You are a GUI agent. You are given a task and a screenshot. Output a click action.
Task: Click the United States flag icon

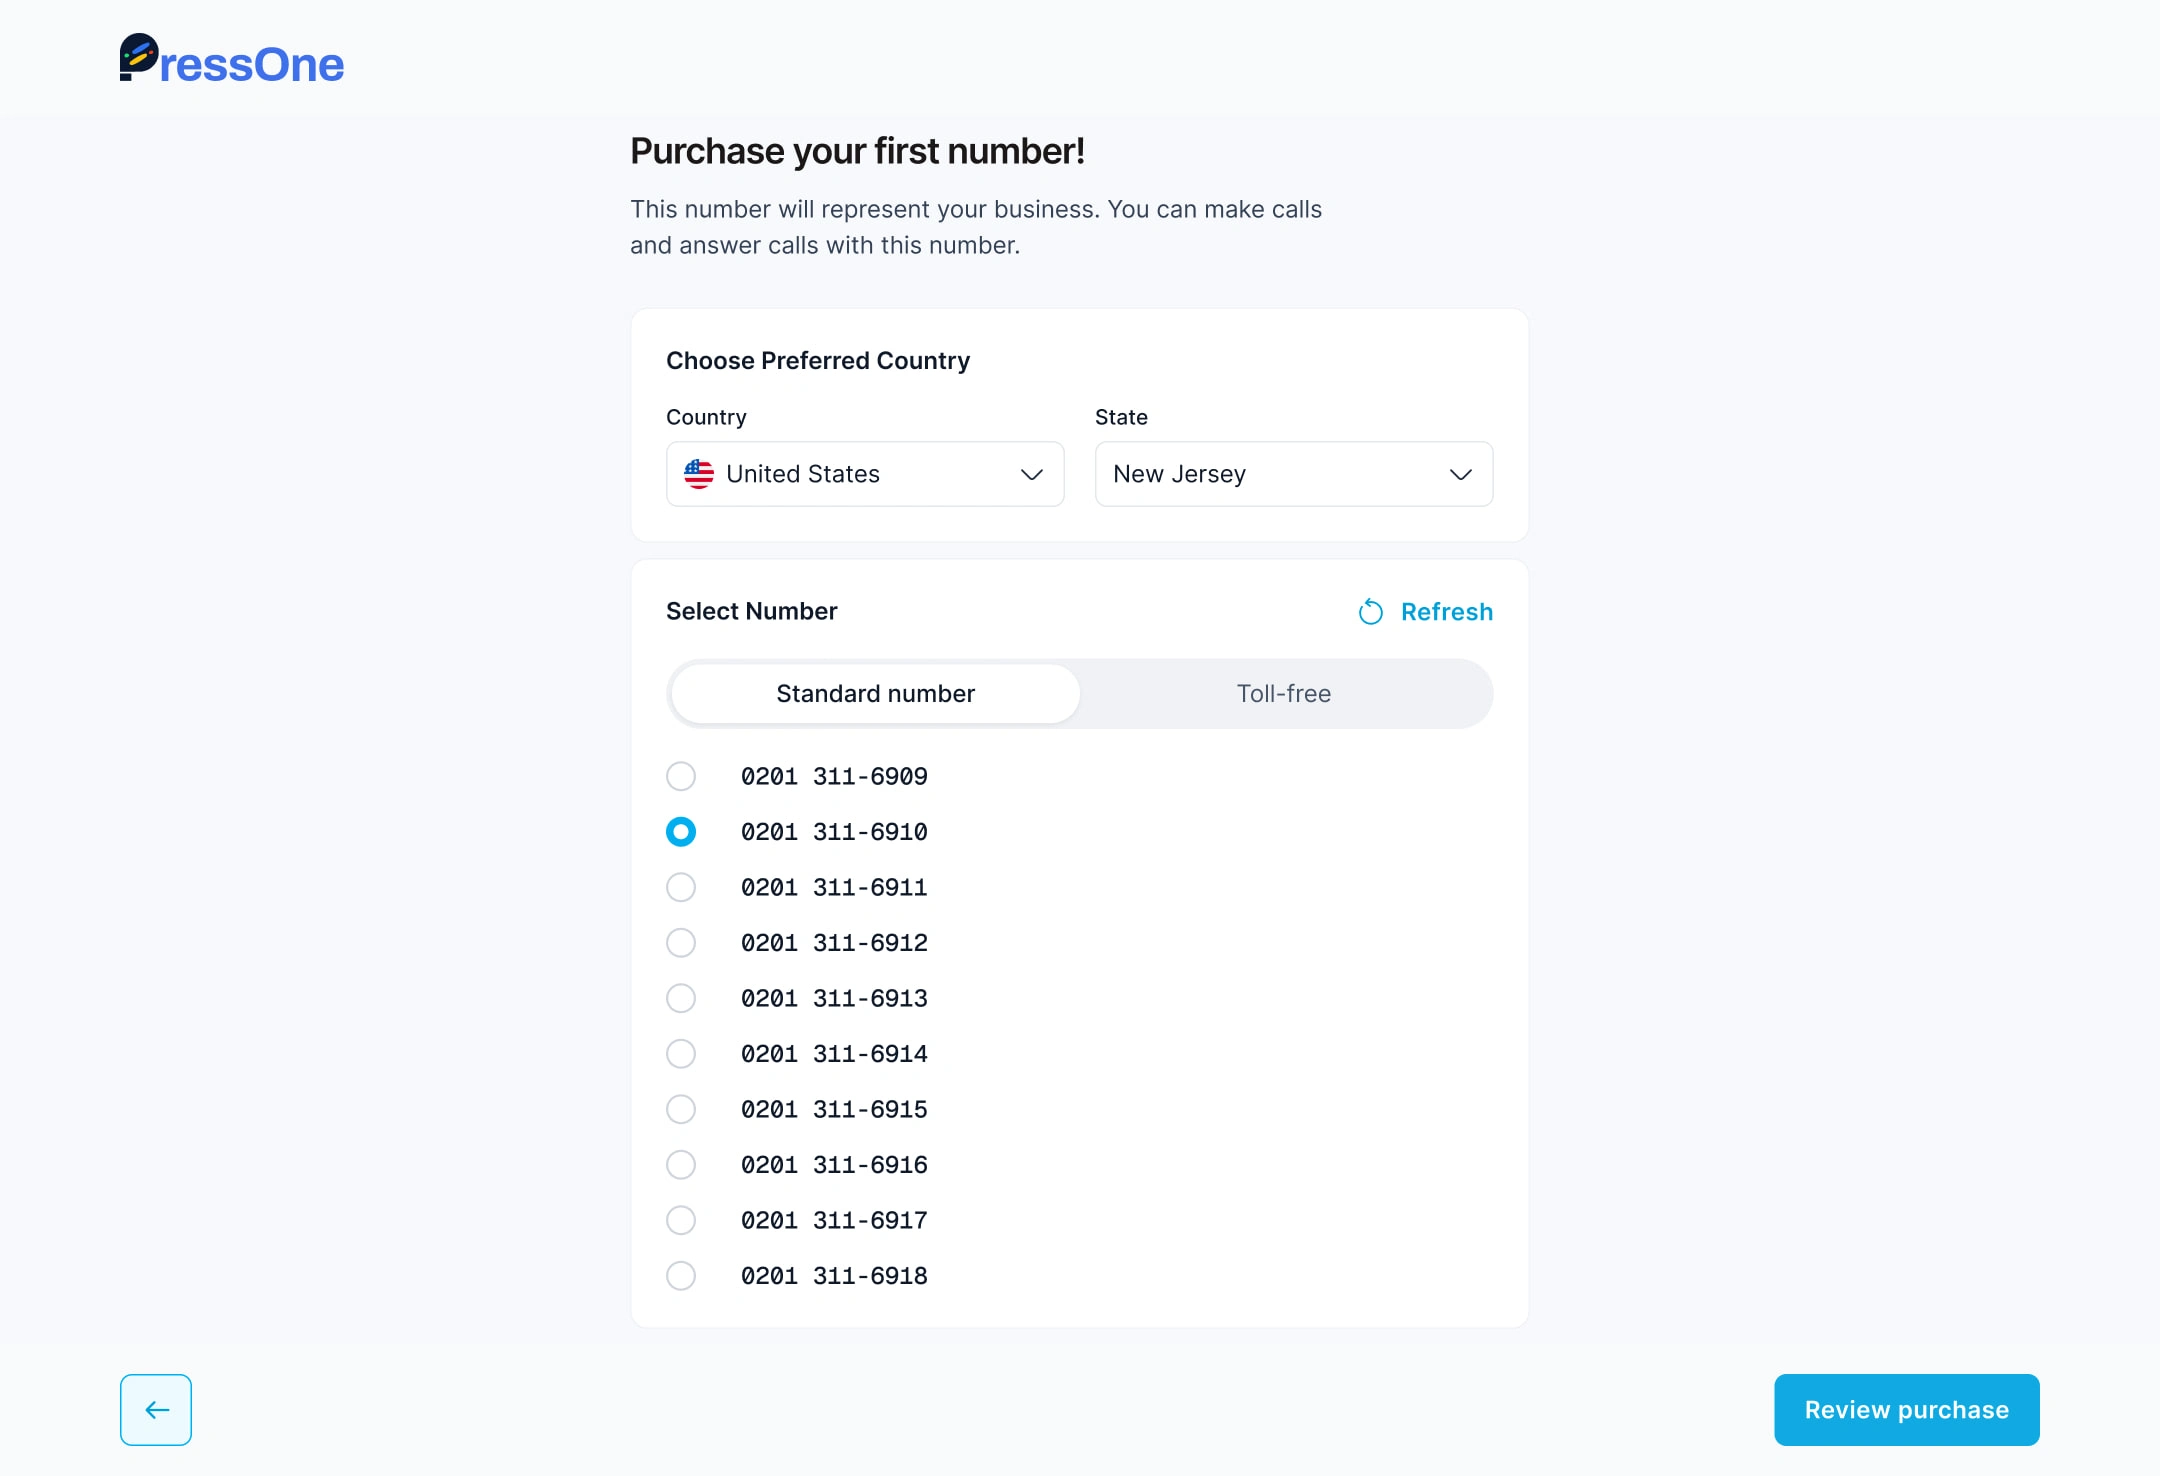(x=699, y=474)
